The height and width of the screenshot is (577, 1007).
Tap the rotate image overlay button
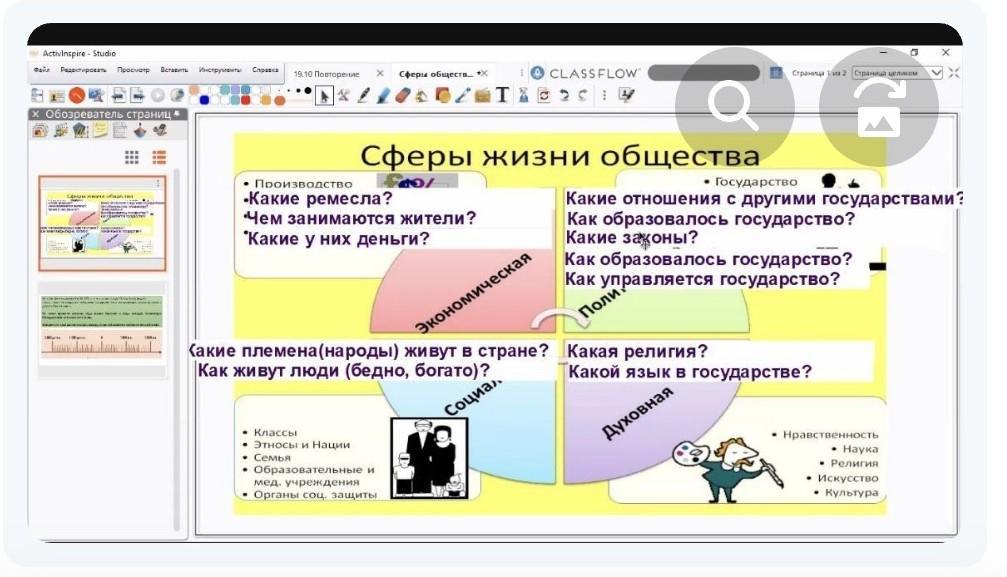[x=879, y=107]
